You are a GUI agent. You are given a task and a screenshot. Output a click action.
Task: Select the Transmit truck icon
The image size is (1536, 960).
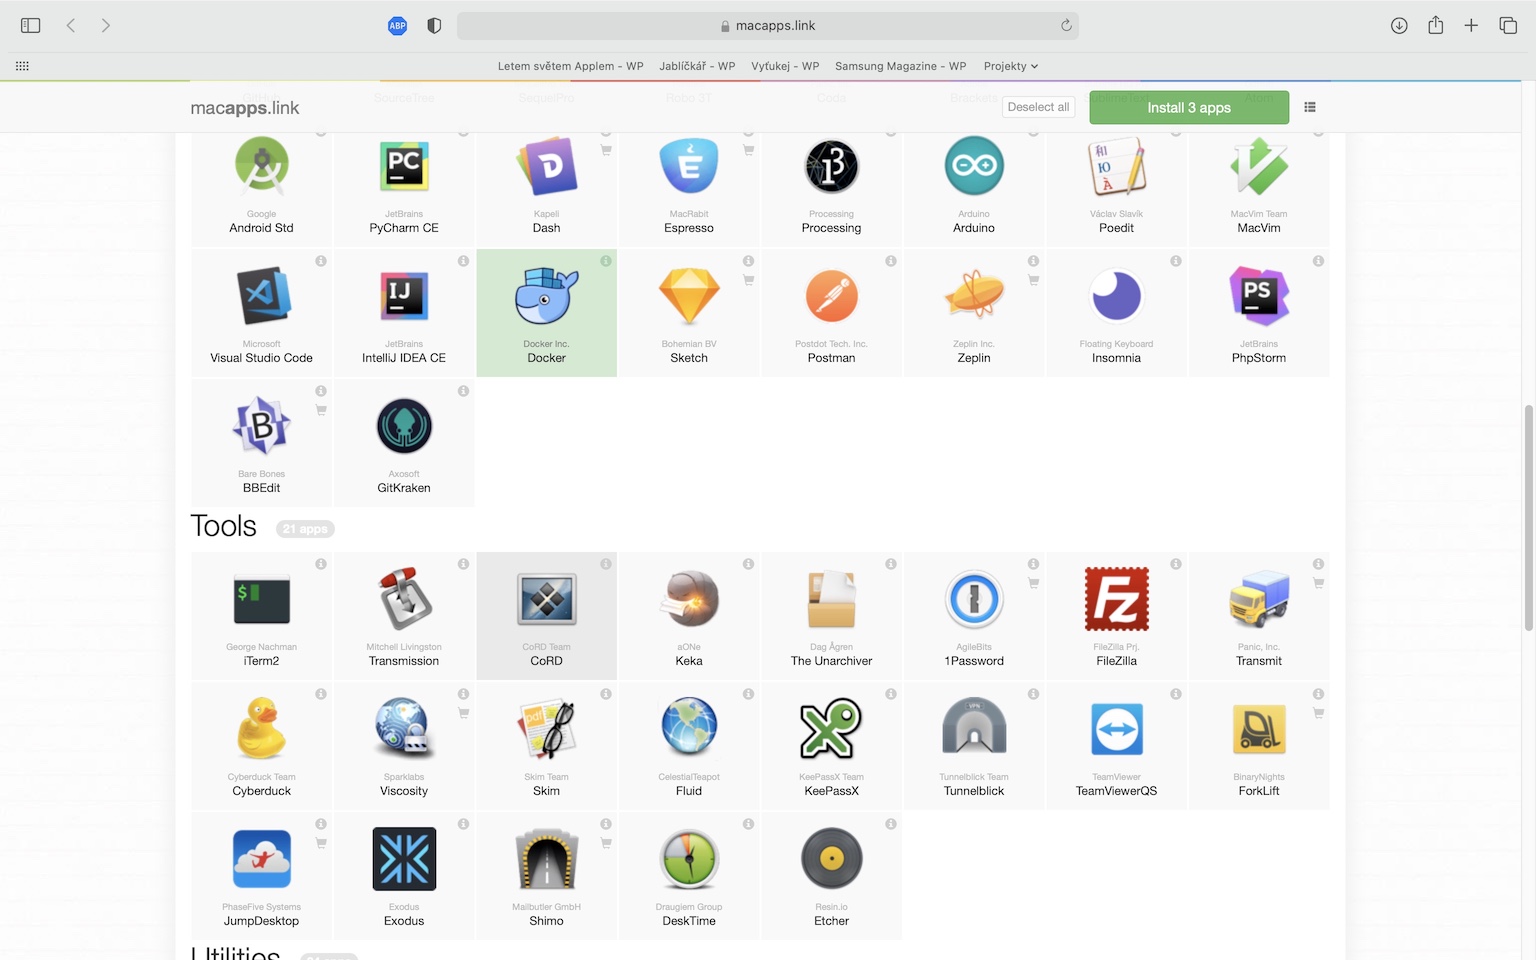(x=1259, y=599)
